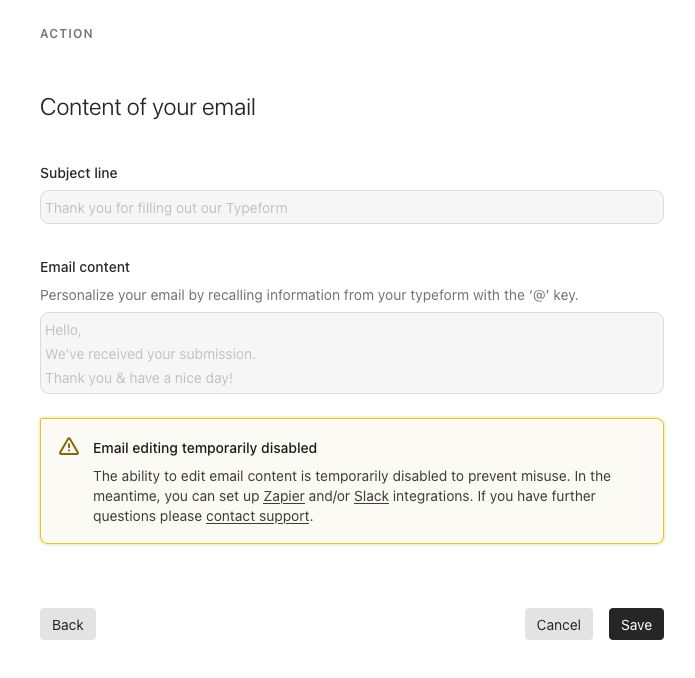Viewport: 695px width, 678px height.
Task: Click the warning triangle icon
Action: tap(69, 447)
